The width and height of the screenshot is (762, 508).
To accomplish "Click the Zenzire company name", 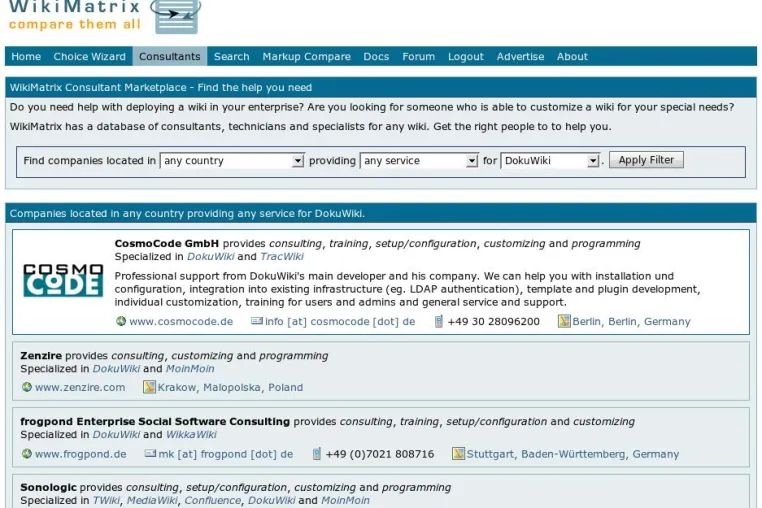I will 41,355.
